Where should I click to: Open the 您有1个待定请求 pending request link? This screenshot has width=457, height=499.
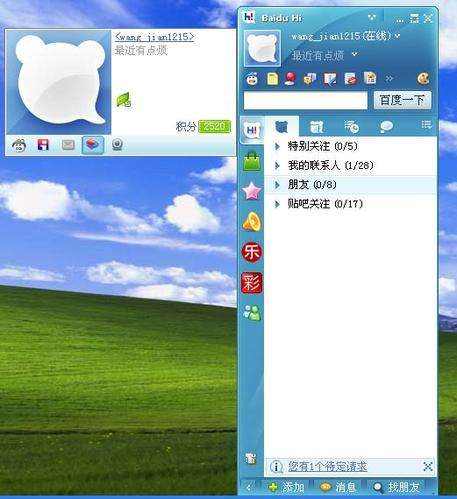[x=327, y=466]
